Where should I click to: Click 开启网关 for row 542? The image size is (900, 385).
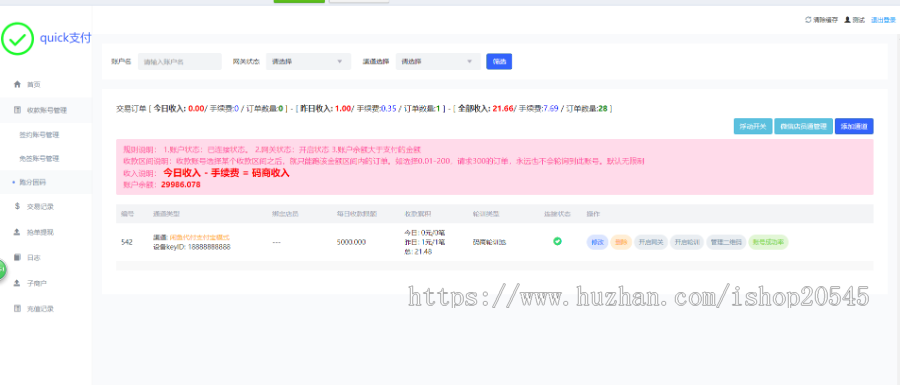[x=650, y=242]
